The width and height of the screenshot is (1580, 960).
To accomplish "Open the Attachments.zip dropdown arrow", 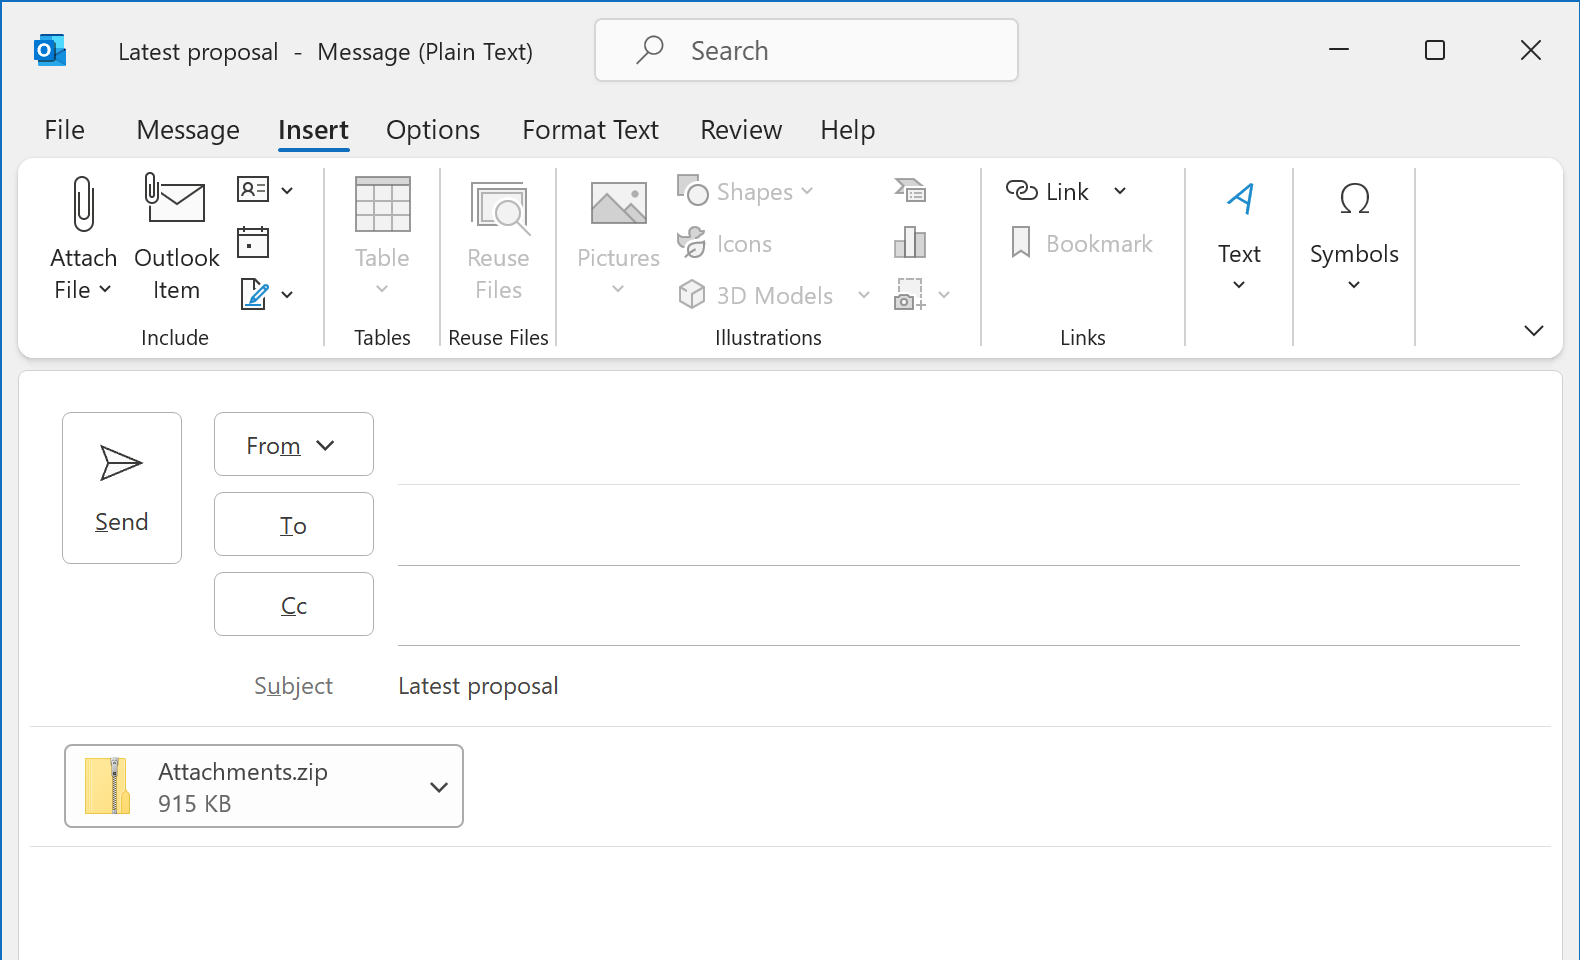I will coord(439,787).
